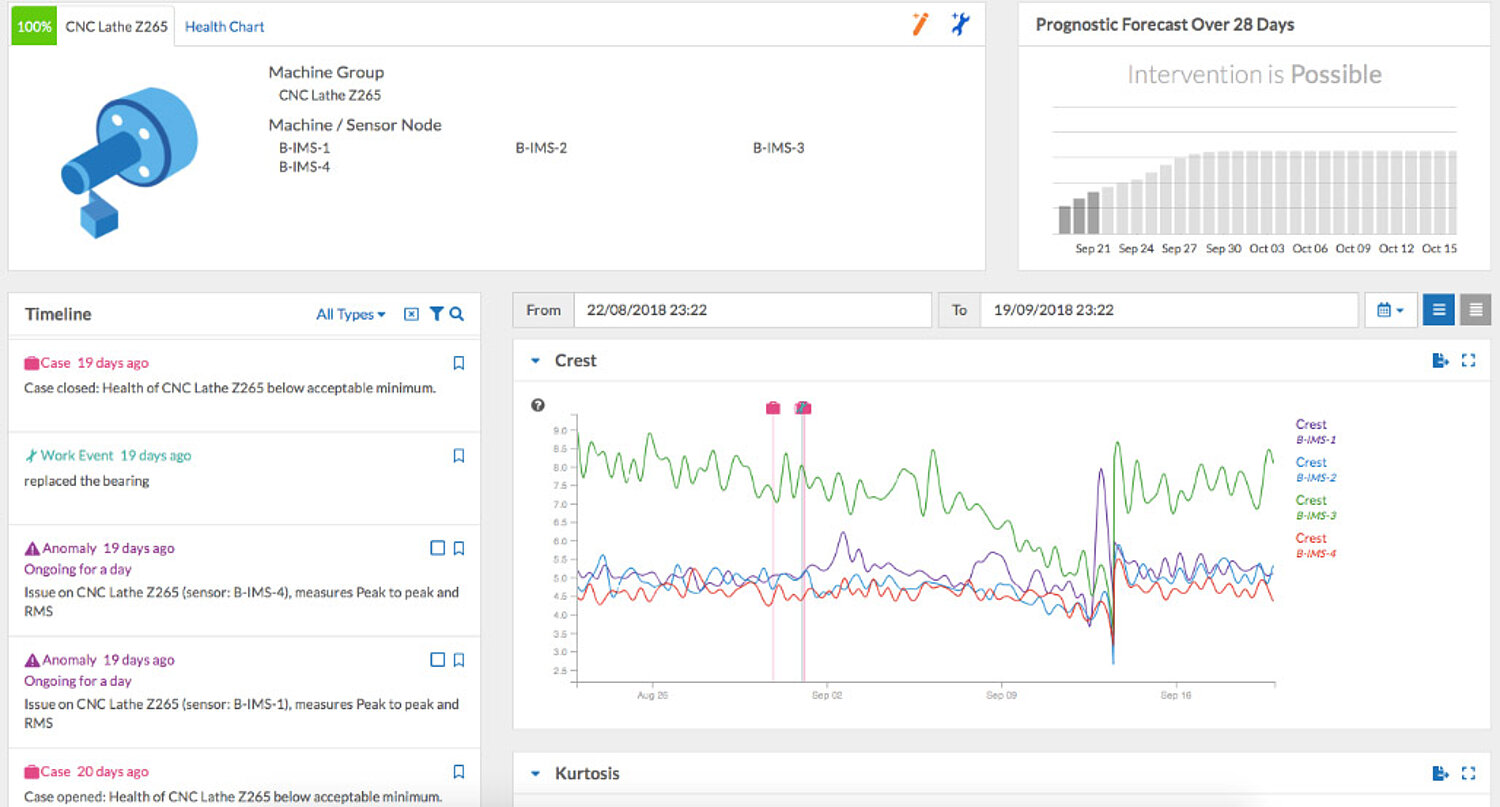Click the Case opened entry description
The height and width of the screenshot is (807, 1500).
[233, 797]
